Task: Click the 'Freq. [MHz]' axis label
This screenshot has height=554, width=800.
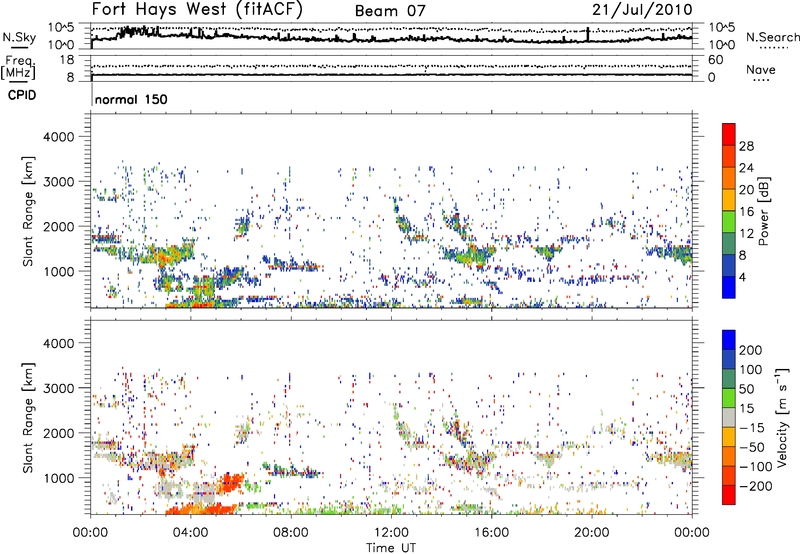Action: (x=19, y=67)
